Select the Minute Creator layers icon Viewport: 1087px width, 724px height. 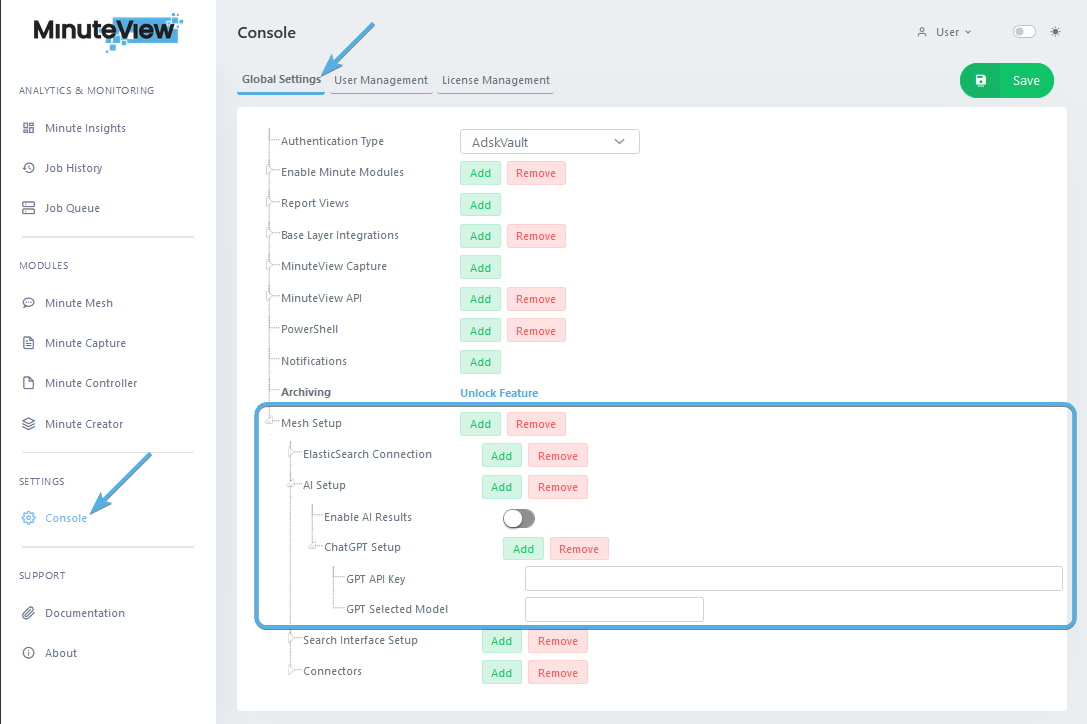point(29,424)
